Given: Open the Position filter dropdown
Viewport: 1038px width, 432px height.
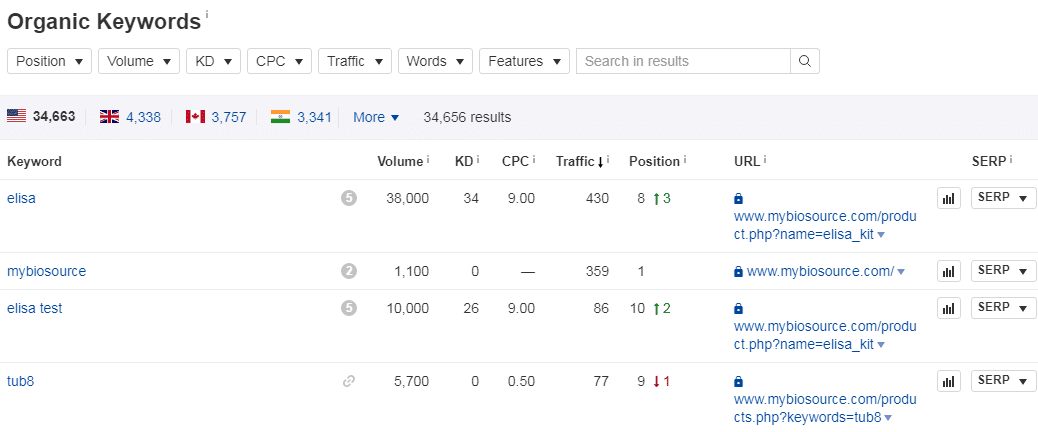Looking at the screenshot, I should point(49,61).
